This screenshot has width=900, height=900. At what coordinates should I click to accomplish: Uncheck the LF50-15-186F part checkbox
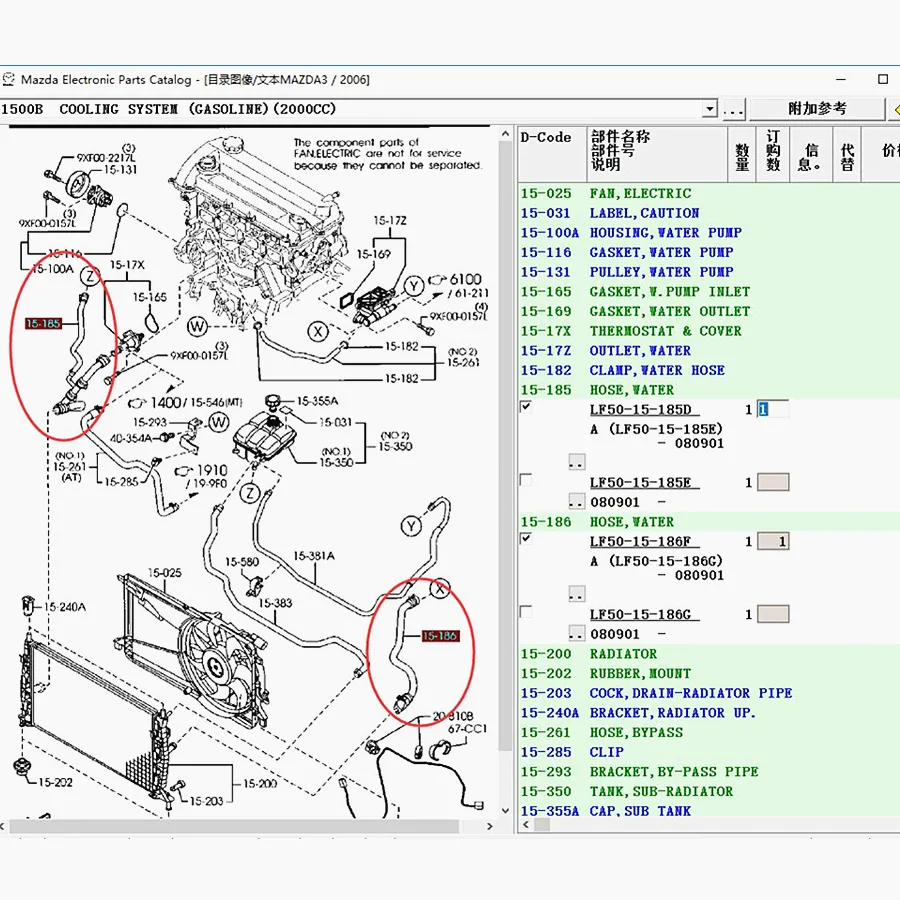525,539
